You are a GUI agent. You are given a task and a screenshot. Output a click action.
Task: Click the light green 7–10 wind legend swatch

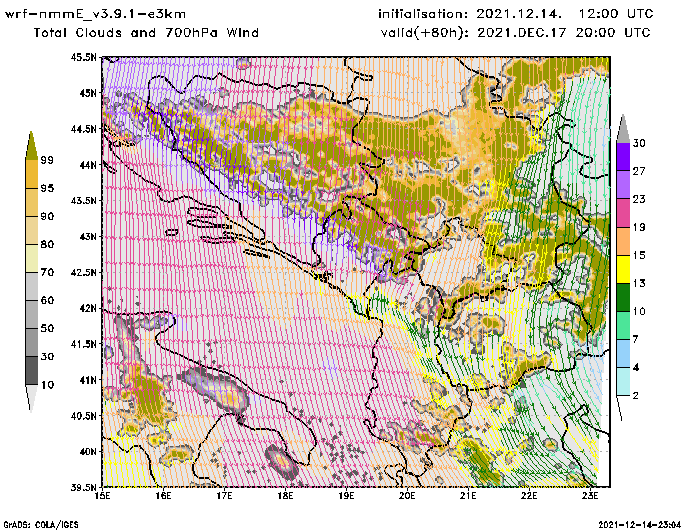(623, 325)
